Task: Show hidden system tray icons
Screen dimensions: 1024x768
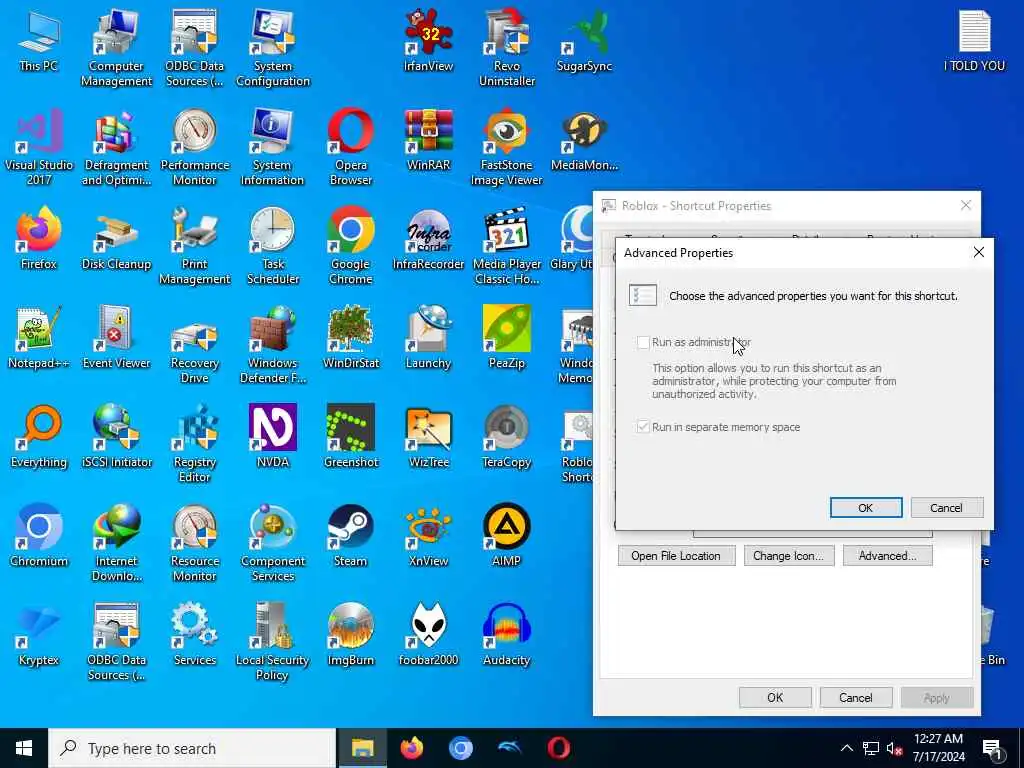Action: point(846,748)
